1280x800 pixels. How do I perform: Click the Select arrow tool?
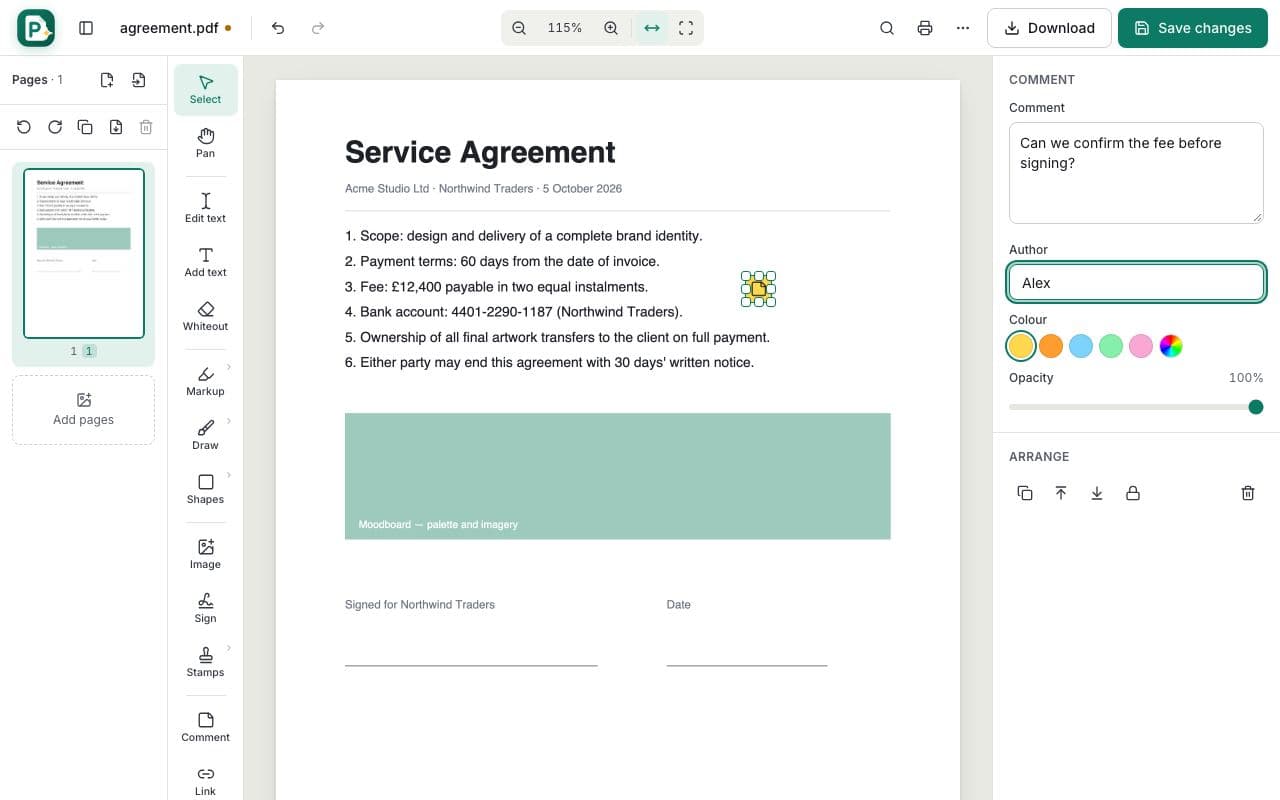[205, 89]
